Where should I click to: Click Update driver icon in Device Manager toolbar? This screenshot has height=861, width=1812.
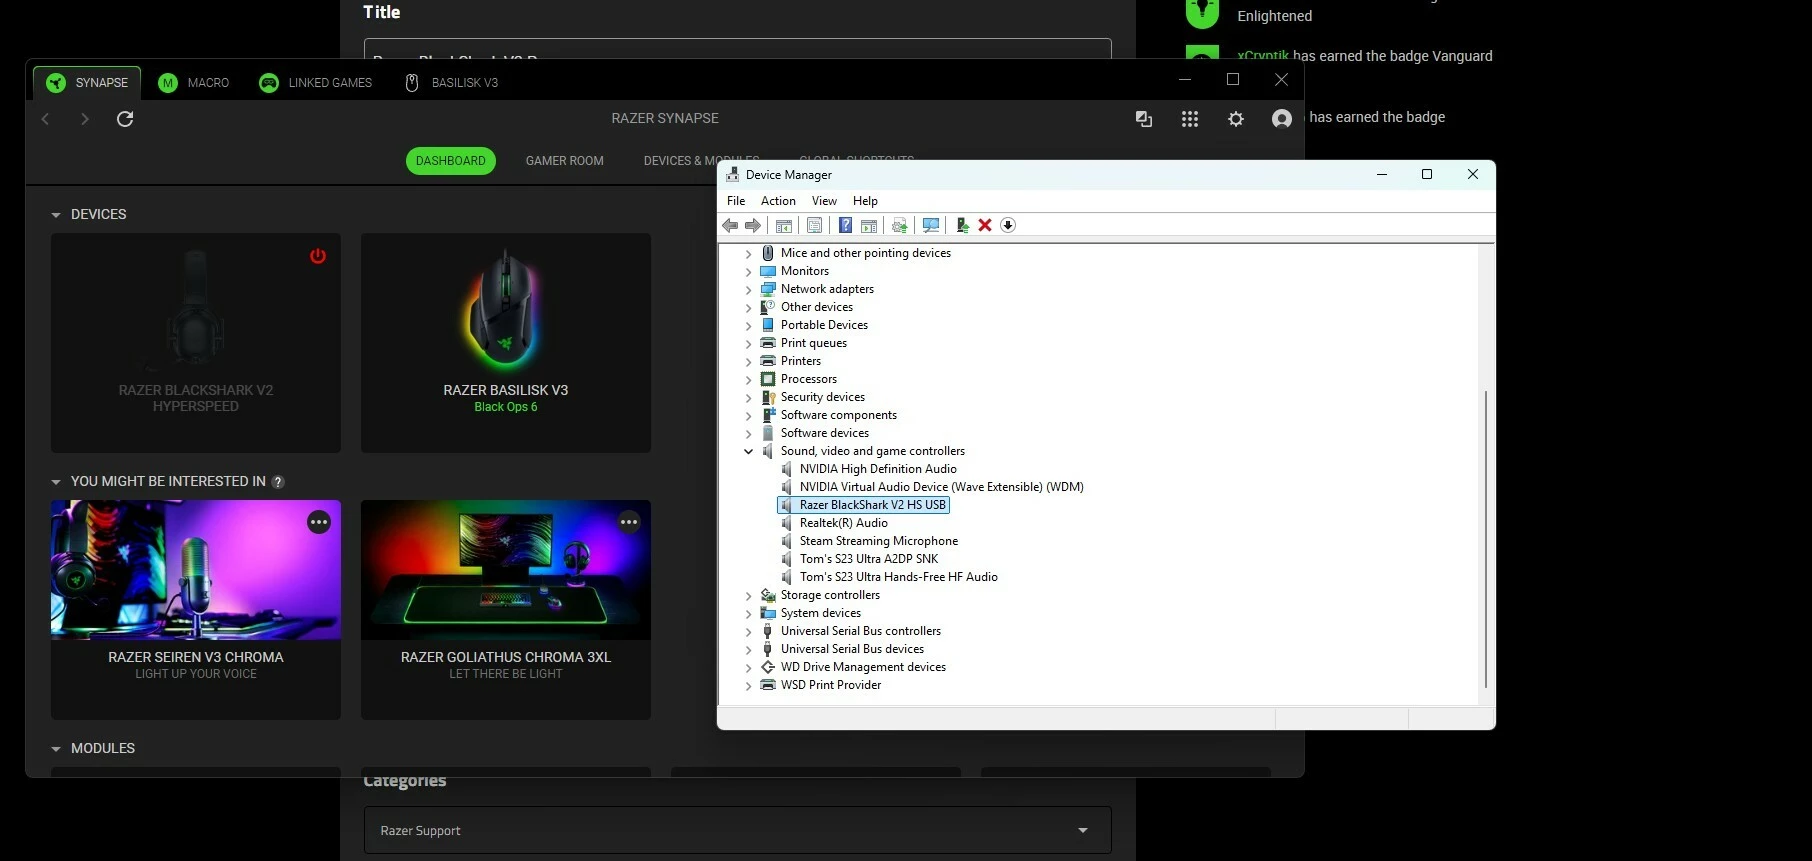(900, 225)
